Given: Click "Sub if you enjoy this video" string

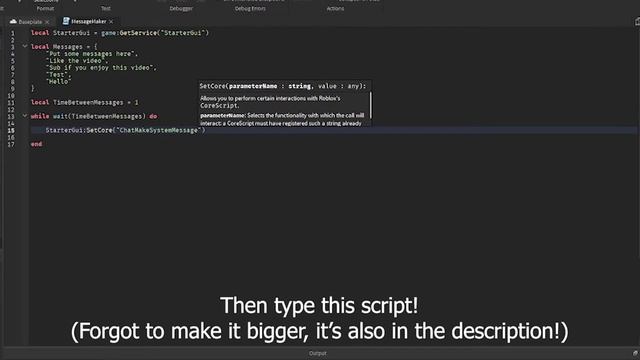Looking at the screenshot, I should 100,67.
